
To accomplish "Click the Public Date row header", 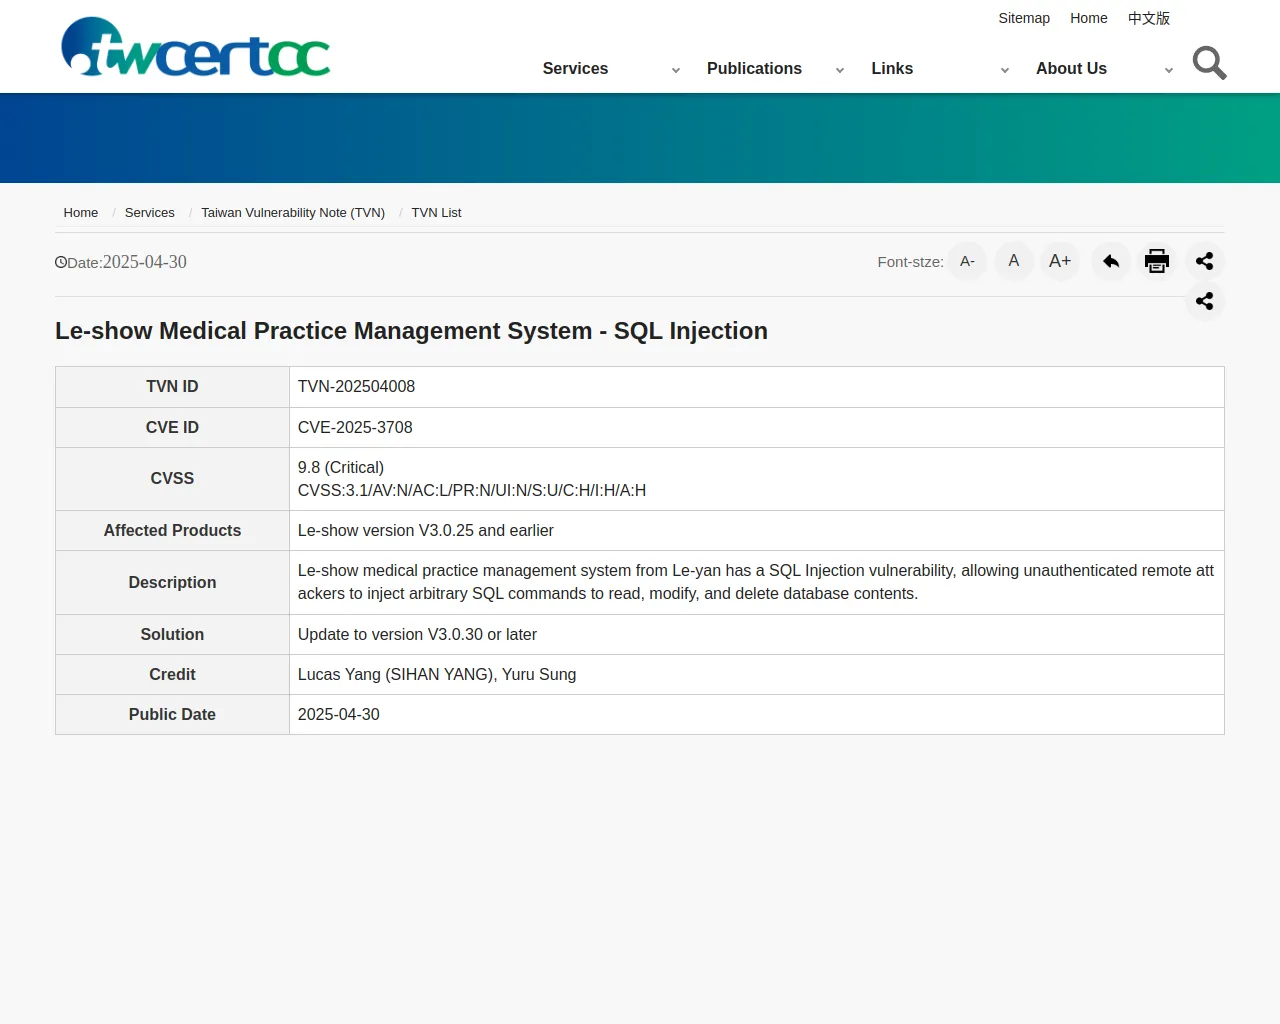I will click(172, 715).
